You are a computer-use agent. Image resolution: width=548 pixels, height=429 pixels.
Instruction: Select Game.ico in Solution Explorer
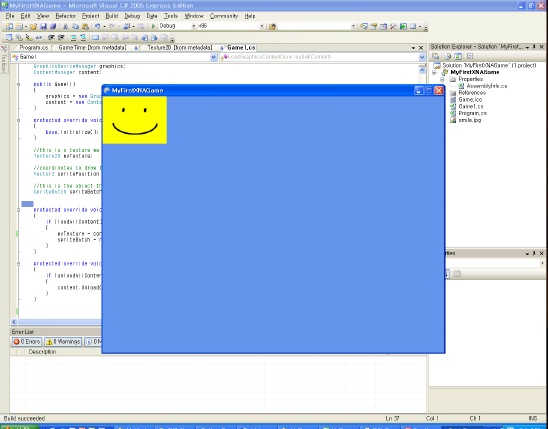coord(470,100)
